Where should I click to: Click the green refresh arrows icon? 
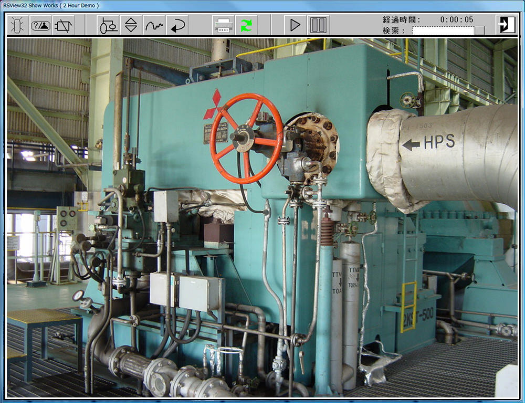pos(246,25)
